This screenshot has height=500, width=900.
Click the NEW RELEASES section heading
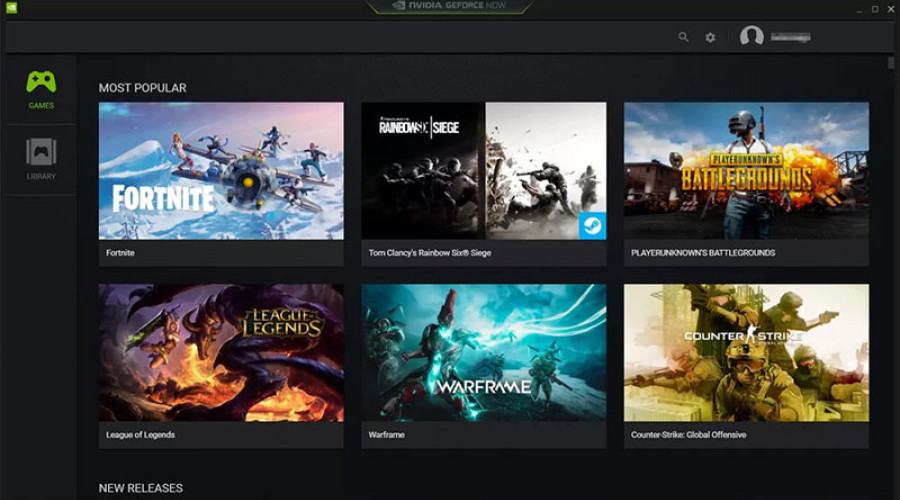tap(141, 488)
